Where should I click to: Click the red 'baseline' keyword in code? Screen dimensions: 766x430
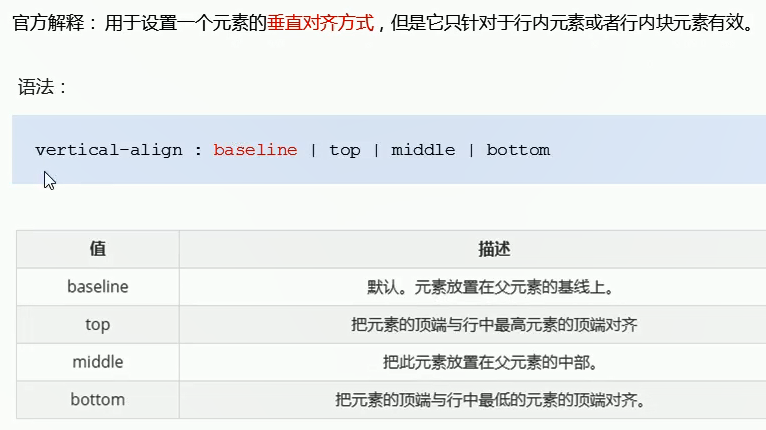[255, 150]
